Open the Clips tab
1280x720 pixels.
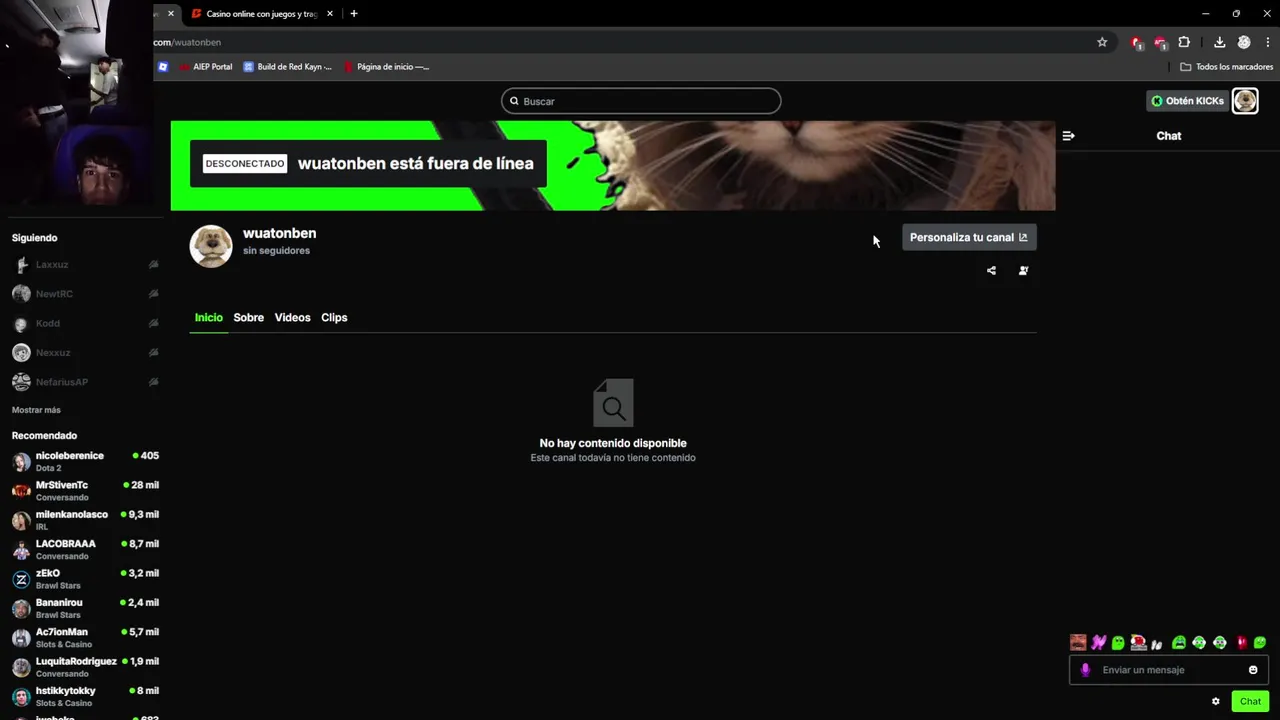[x=334, y=317]
